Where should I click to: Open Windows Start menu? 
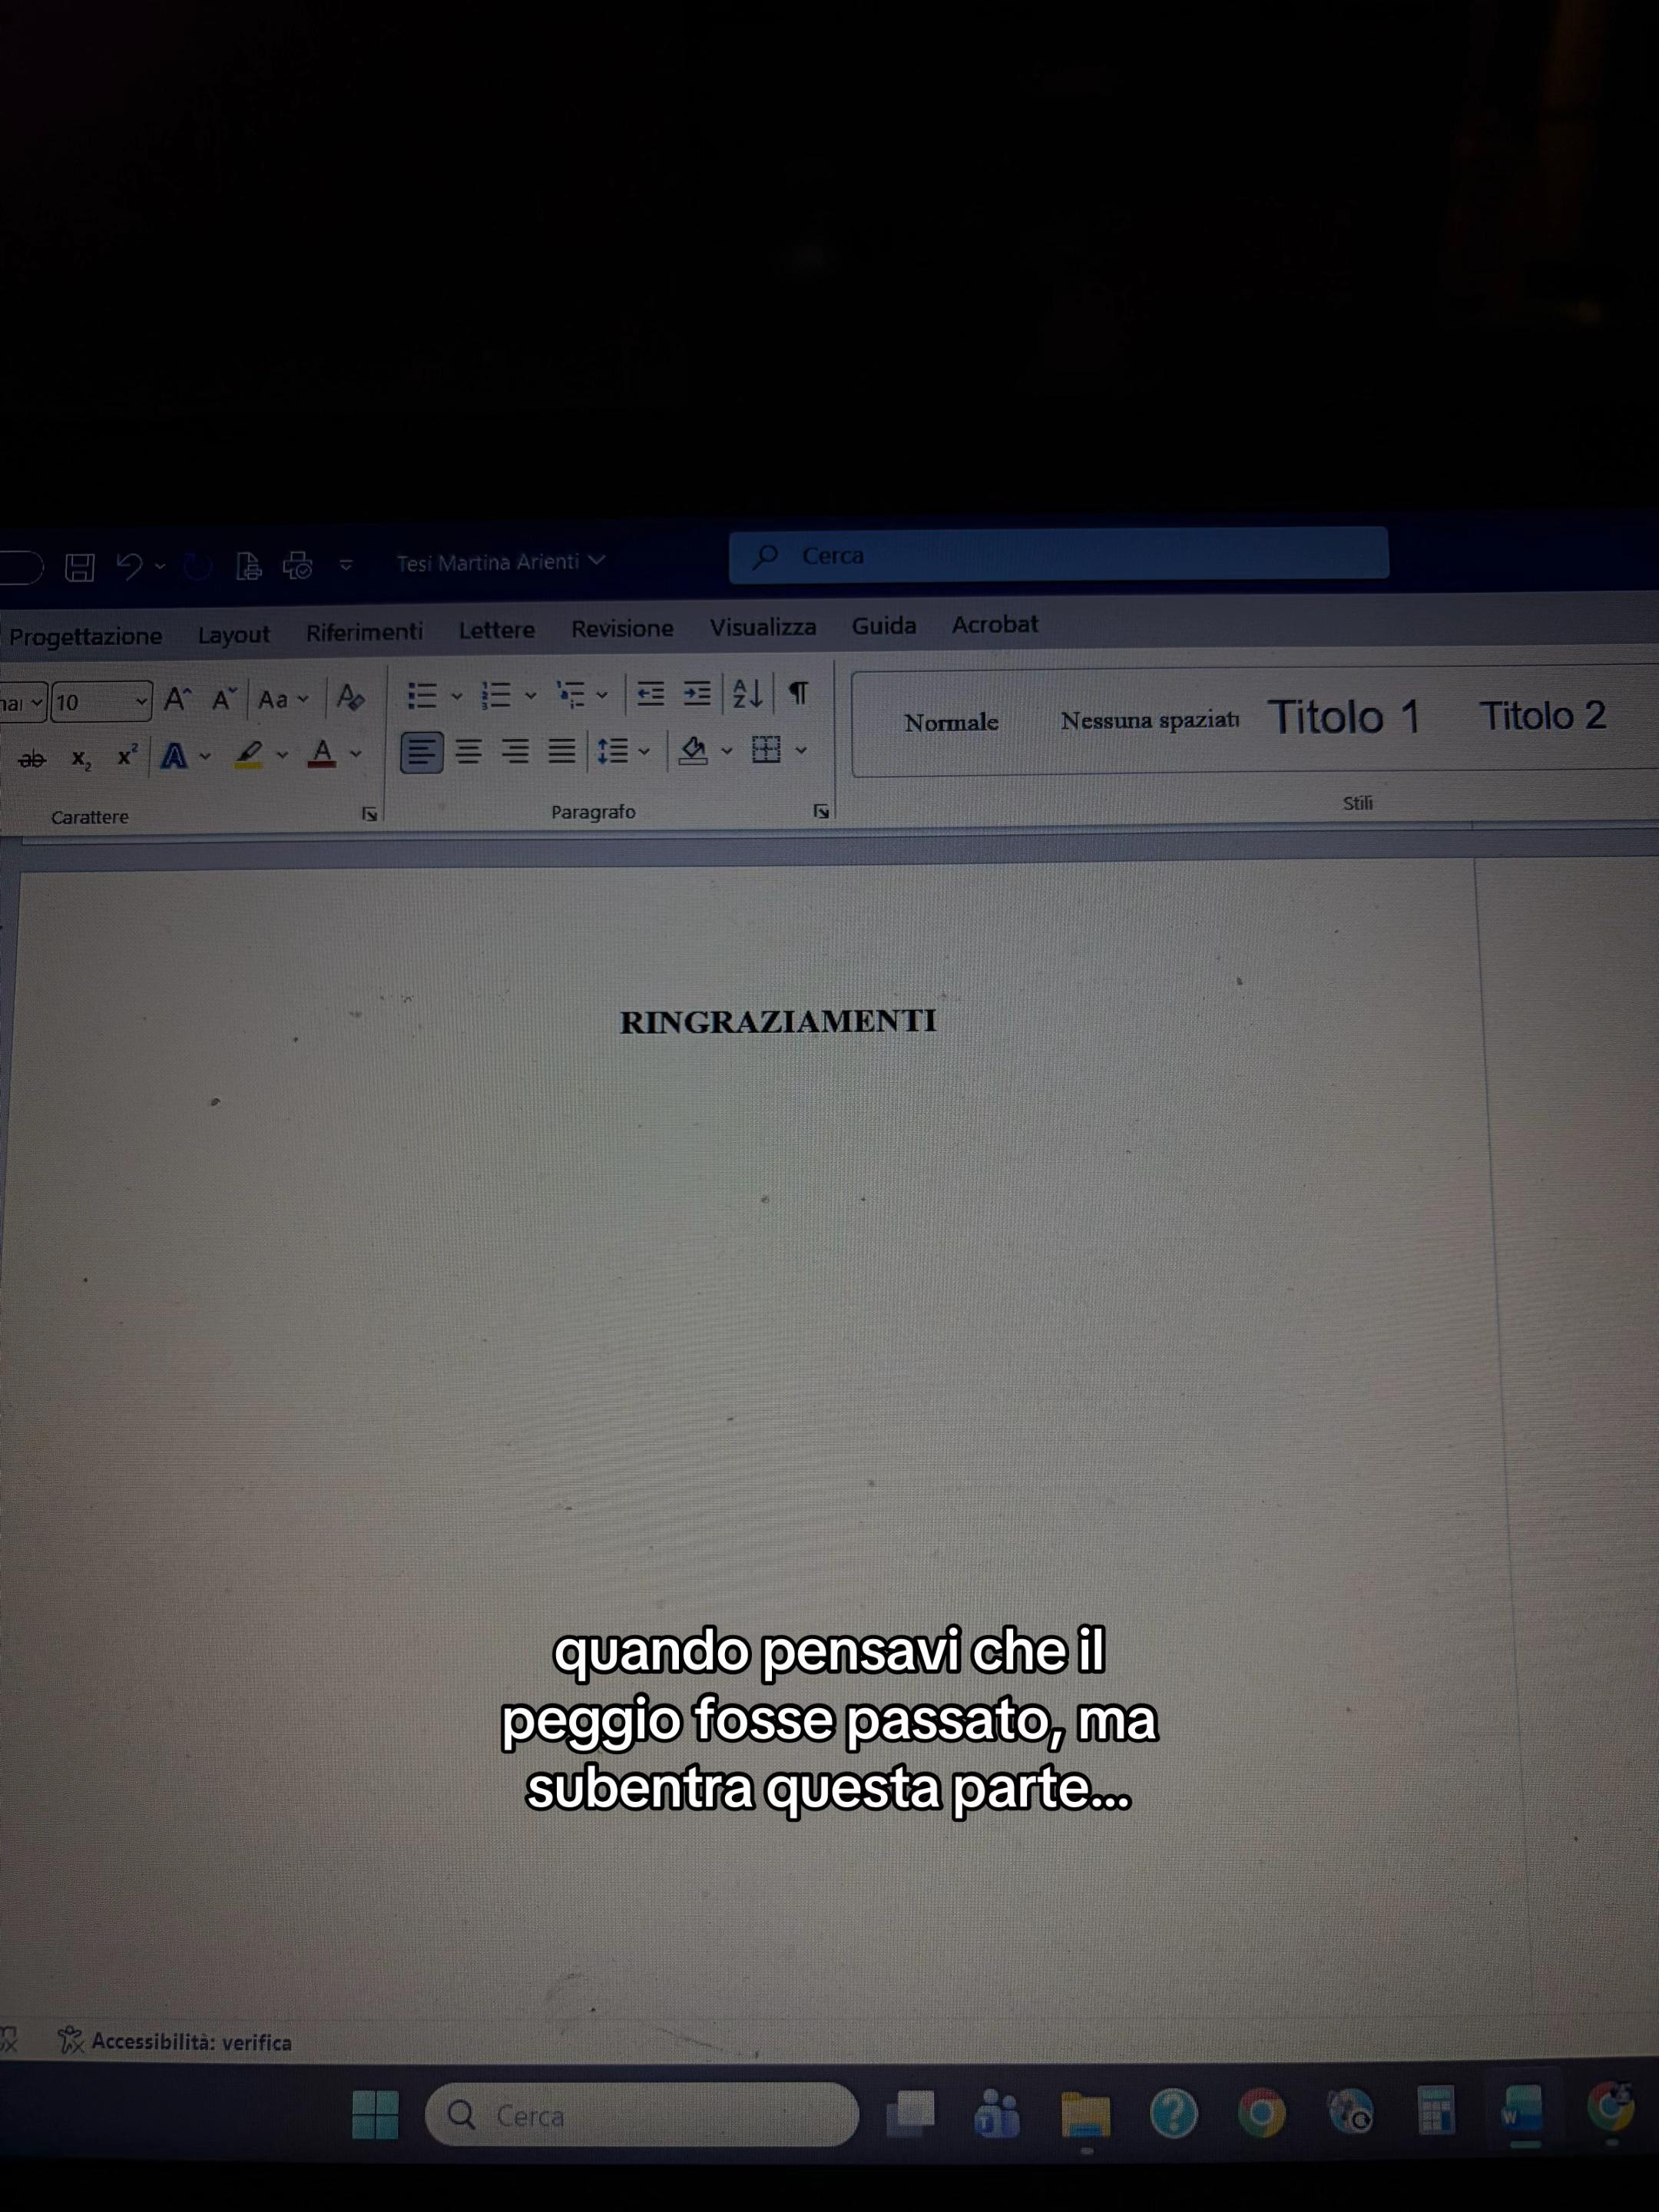376,2115
